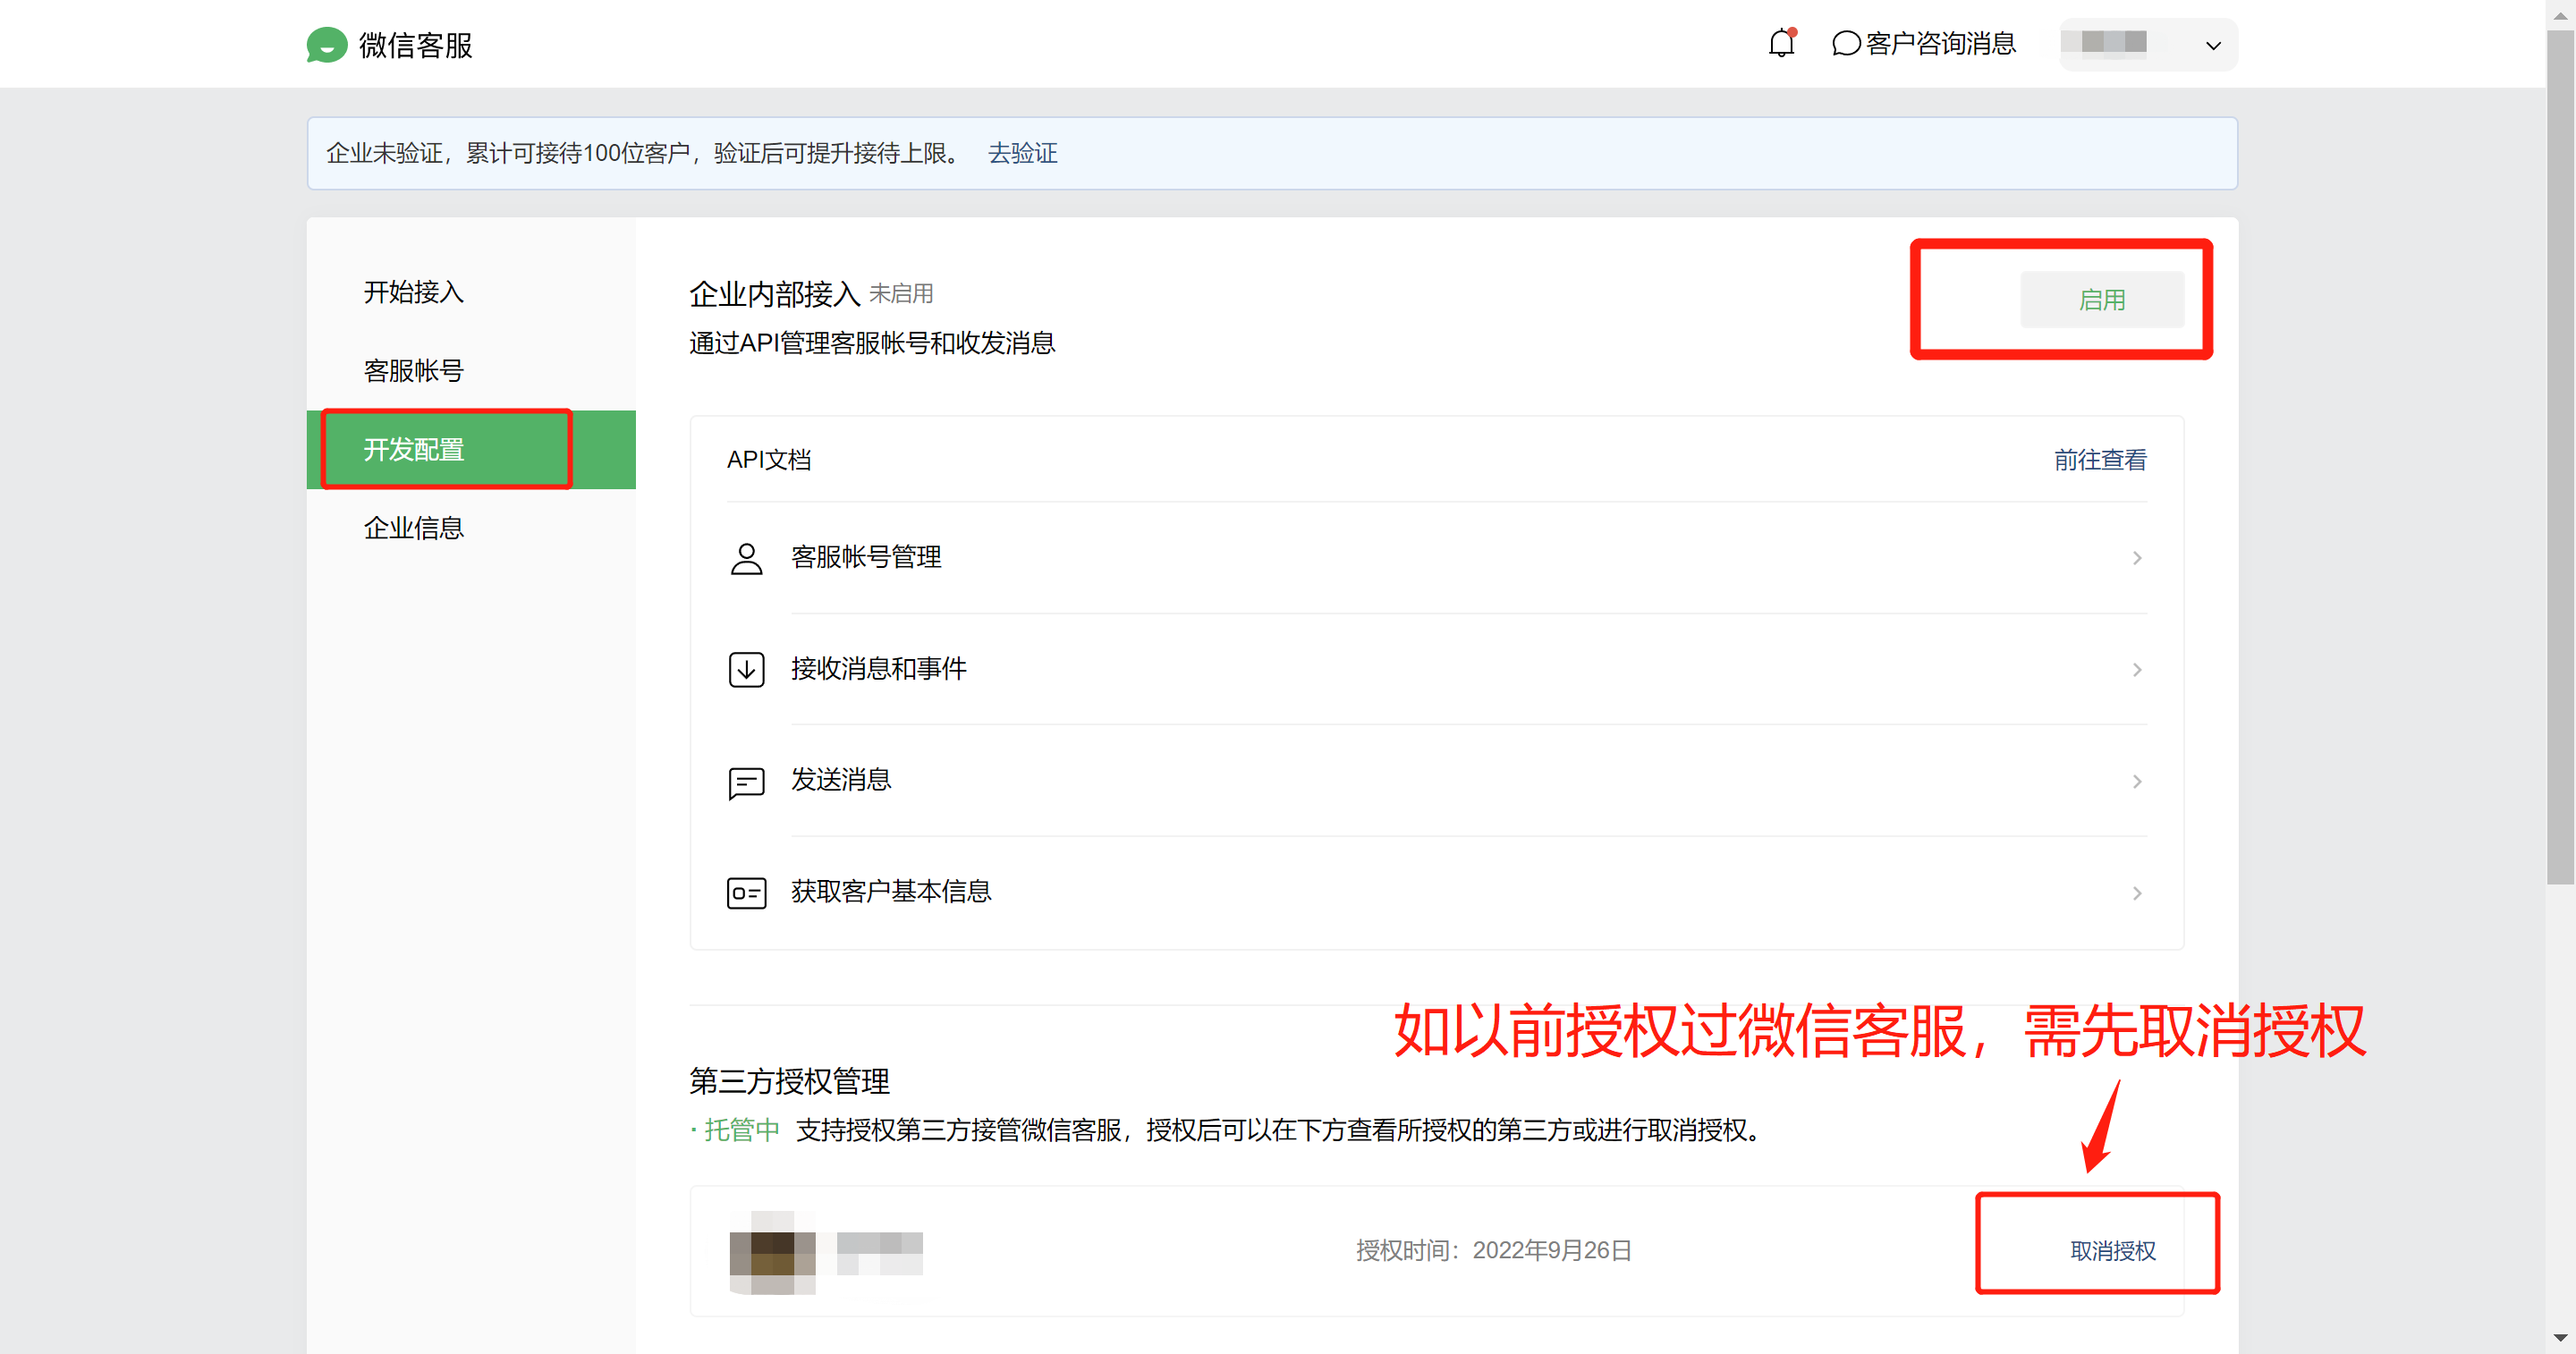Click the 客户咨询消息 chat bubble icon
Screen dimensions: 2576x1354
click(x=1845, y=44)
